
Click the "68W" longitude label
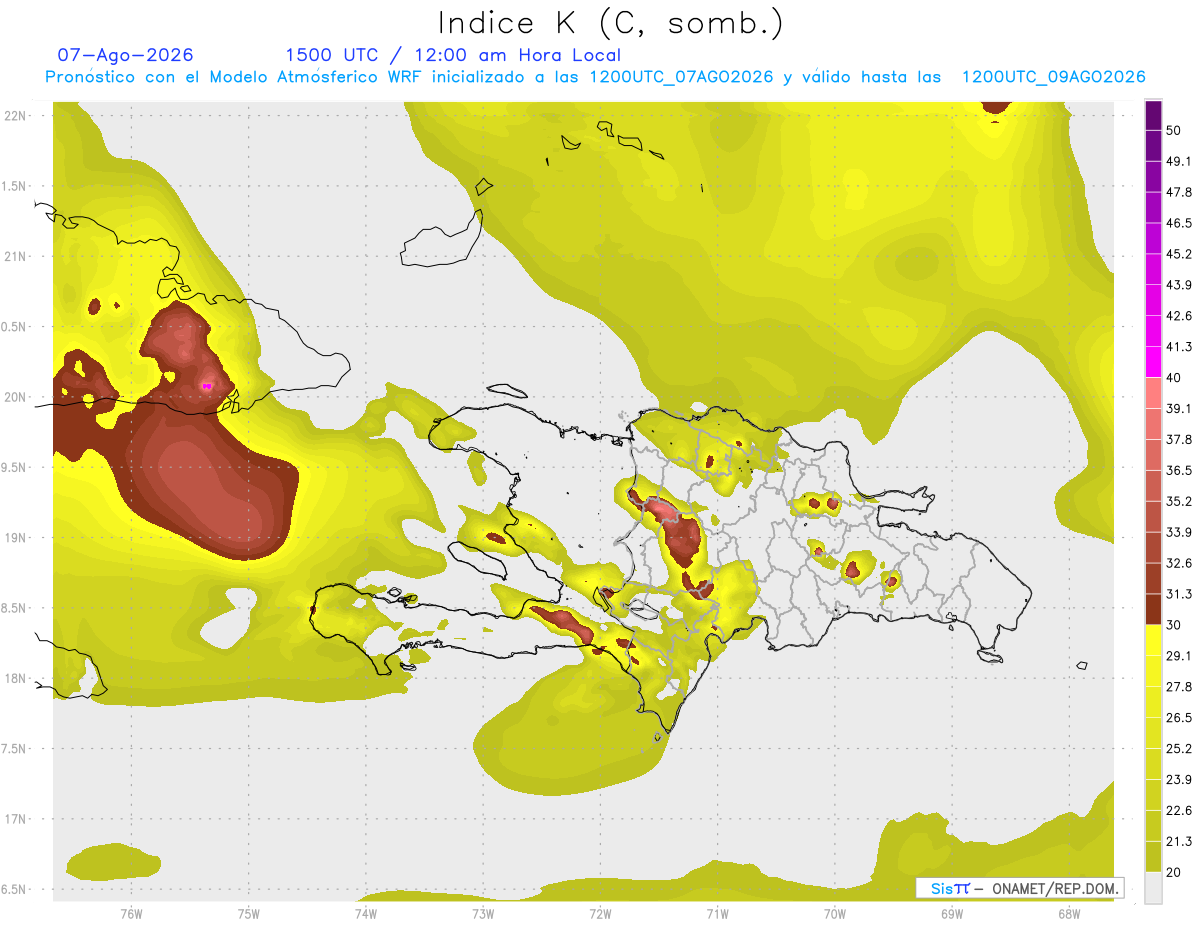coord(1069,914)
